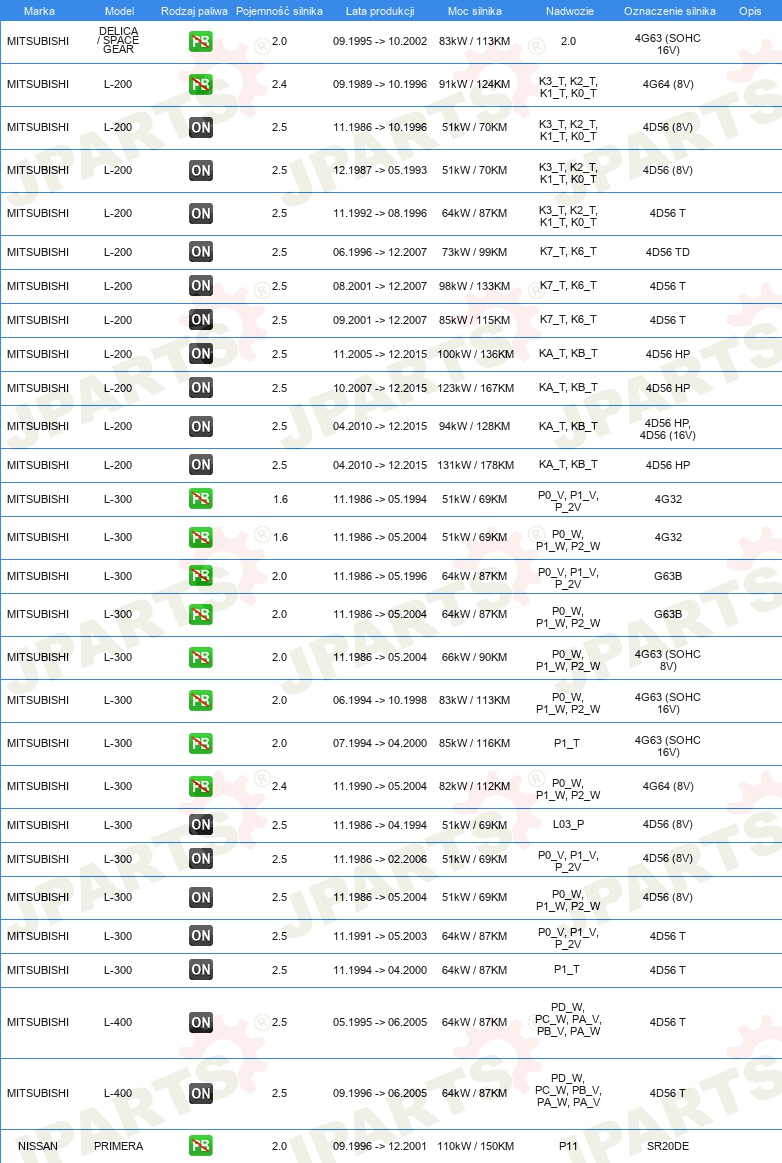Sort by the Pojemność silnika column header

(279, 11)
